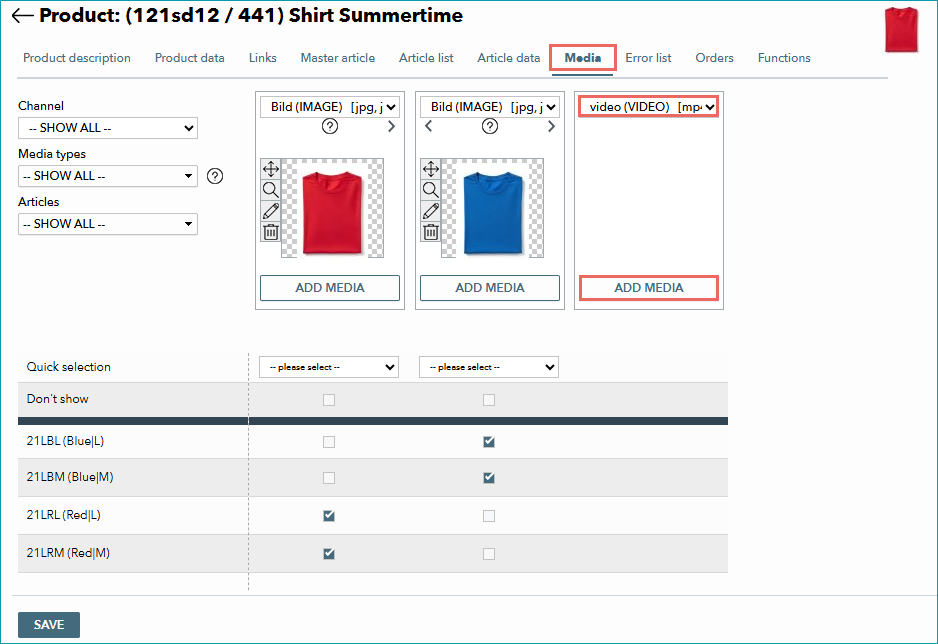
Task: Open the Article list tab
Action: pyautogui.click(x=426, y=58)
